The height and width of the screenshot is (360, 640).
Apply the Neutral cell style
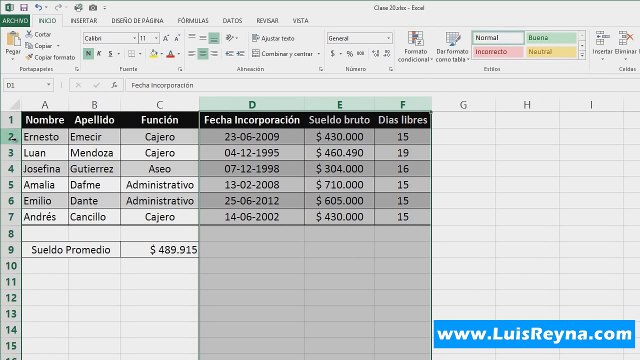[x=551, y=52]
